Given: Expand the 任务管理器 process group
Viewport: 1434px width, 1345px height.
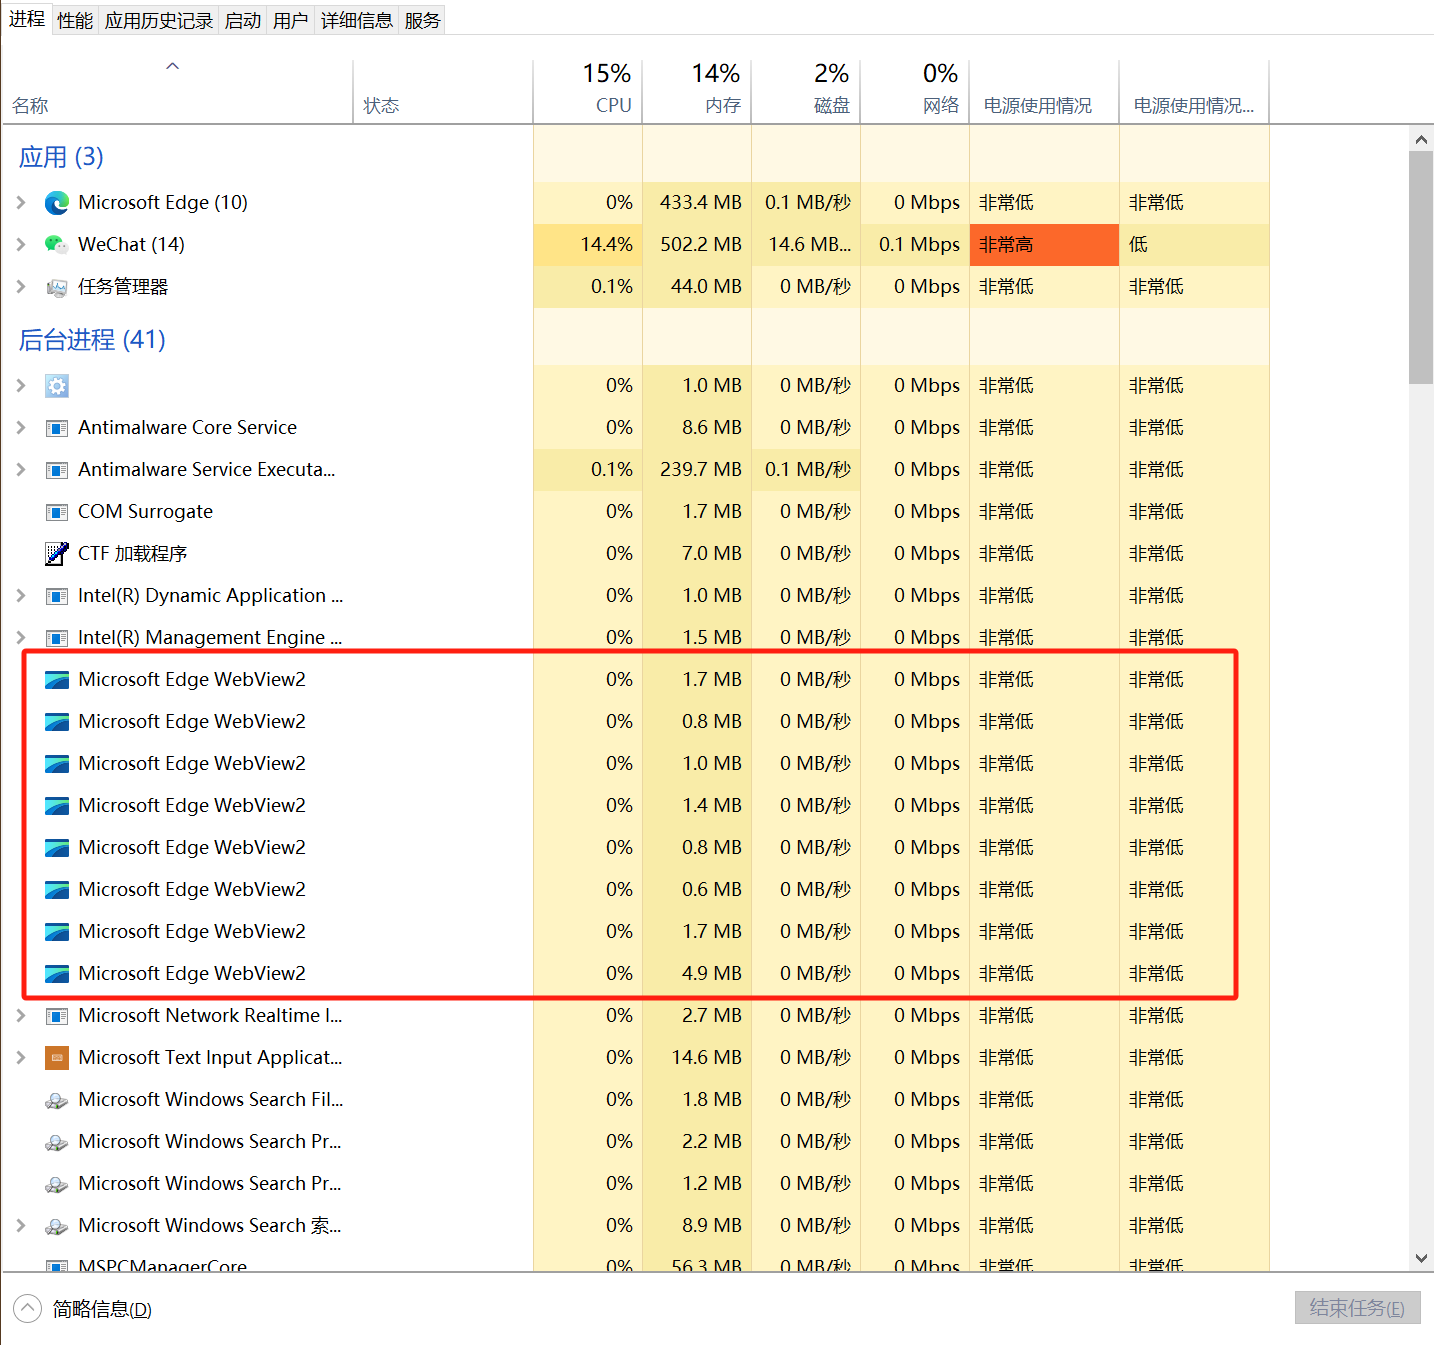Looking at the screenshot, I should point(21,287).
